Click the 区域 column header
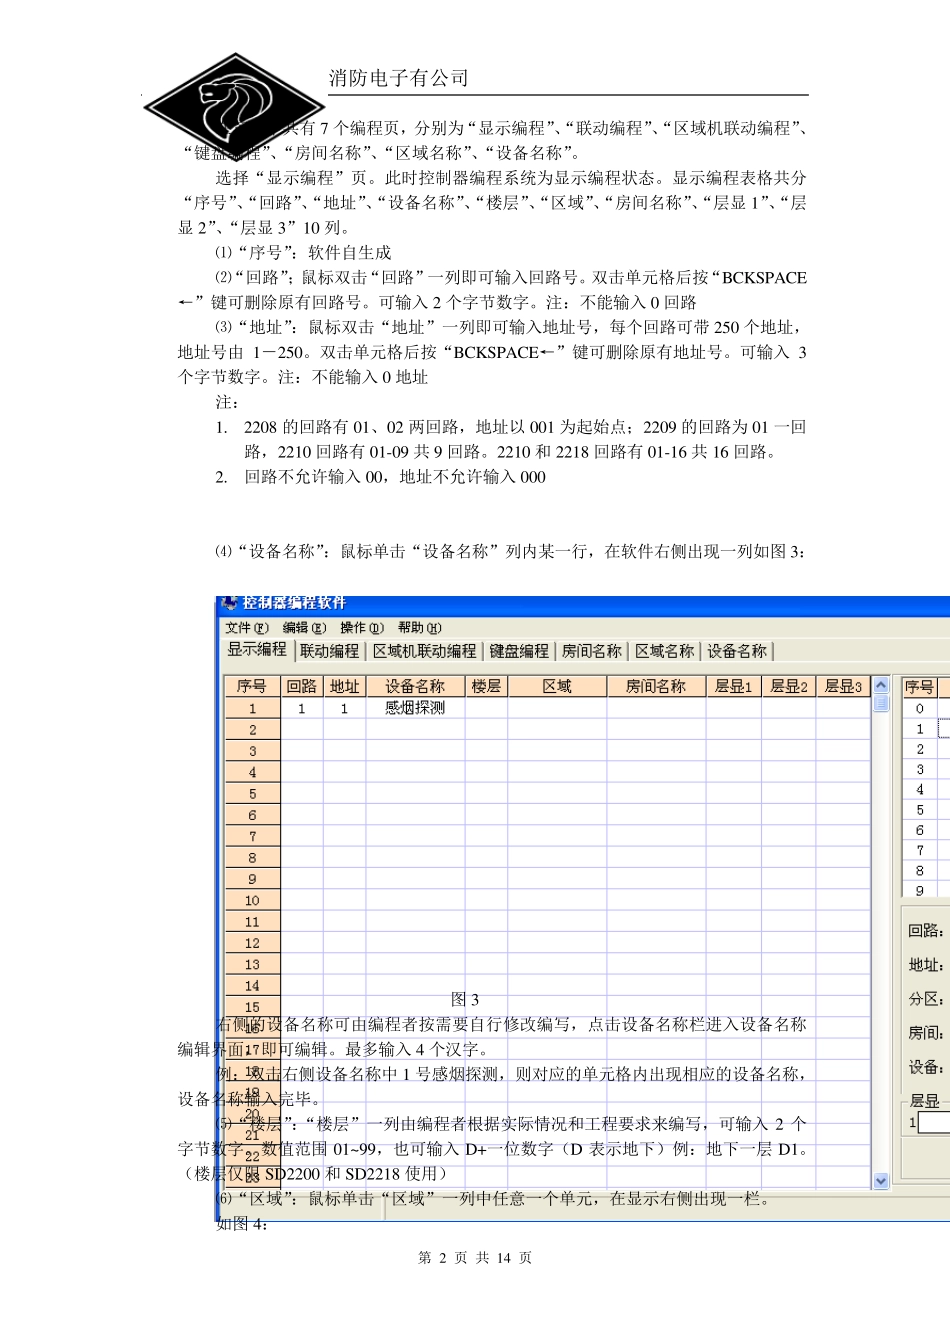Image resolution: width=950 pixels, height=1344 pixels. coord(557,686)
